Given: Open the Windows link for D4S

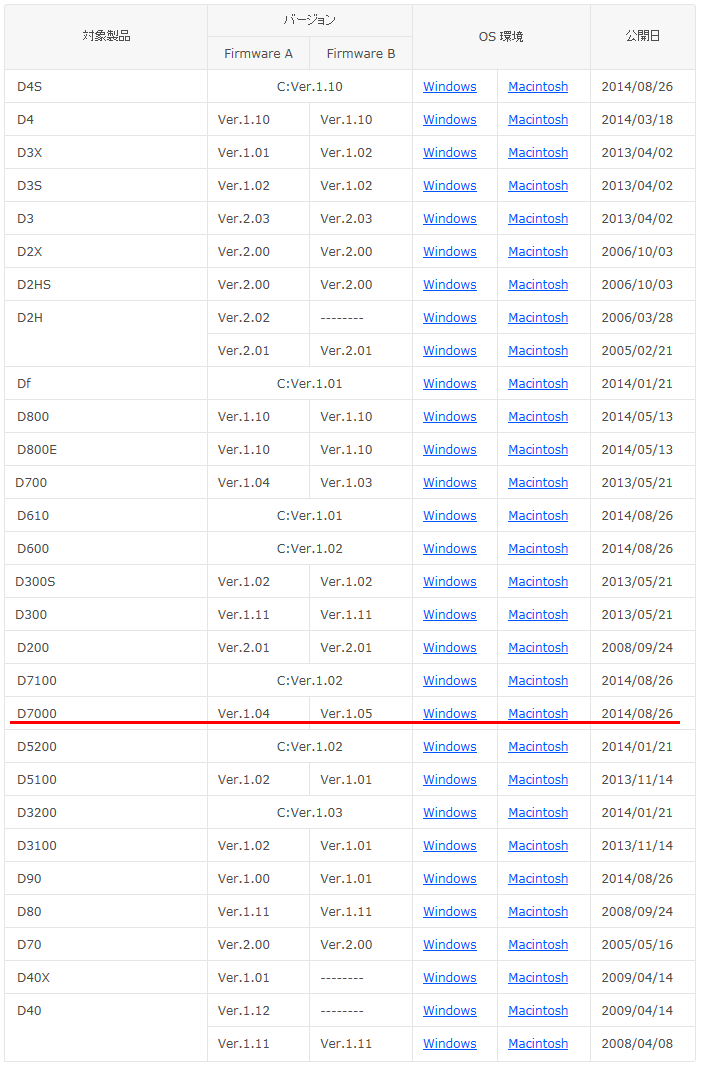Looking at the screenshot, I should point(449,86).
